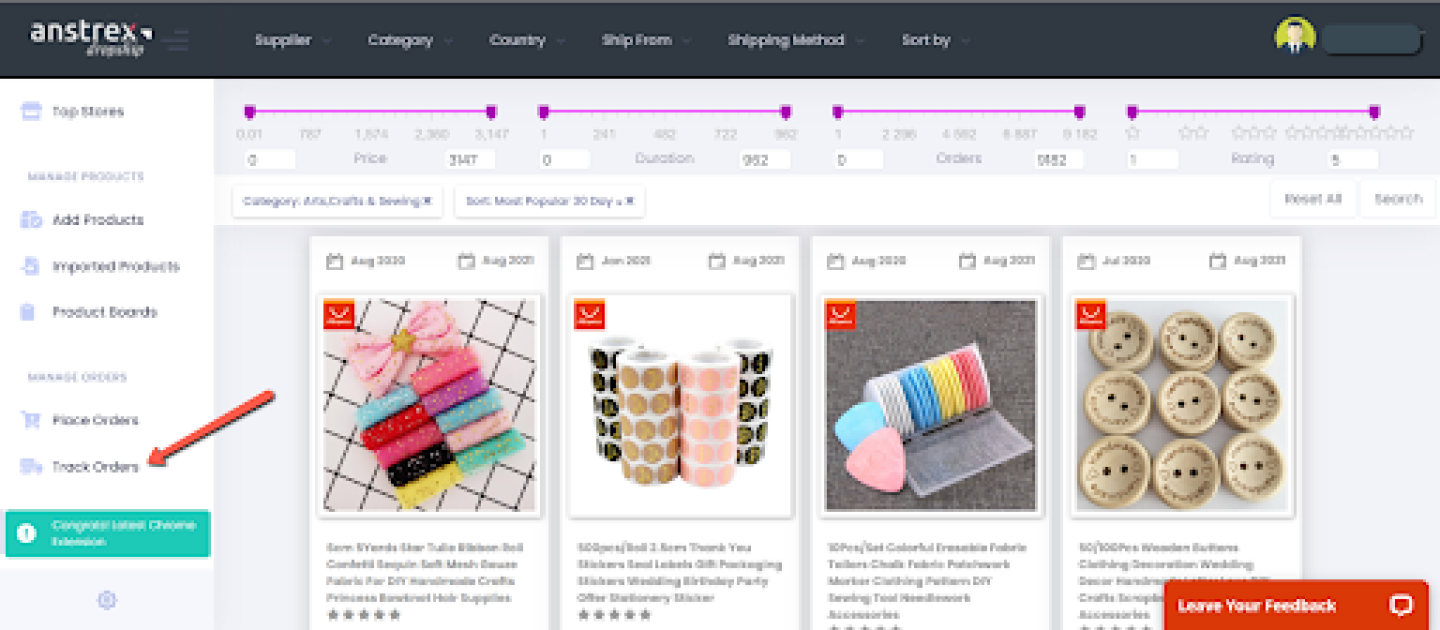
Task: Select the Imported Products icon
Action: [x=31, y=266]
